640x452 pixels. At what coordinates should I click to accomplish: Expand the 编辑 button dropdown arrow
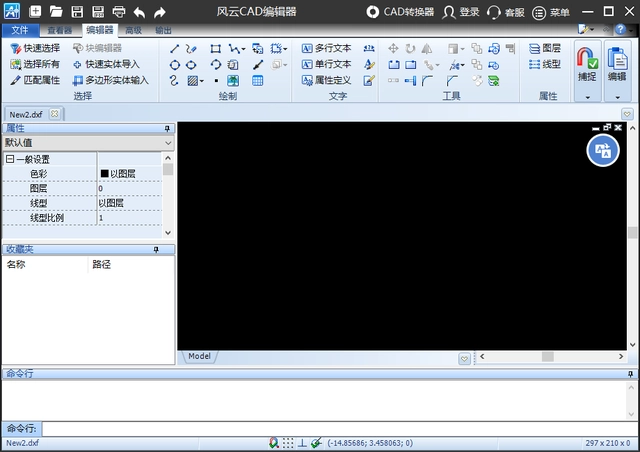pyautogui.click(x=617, y=98)
